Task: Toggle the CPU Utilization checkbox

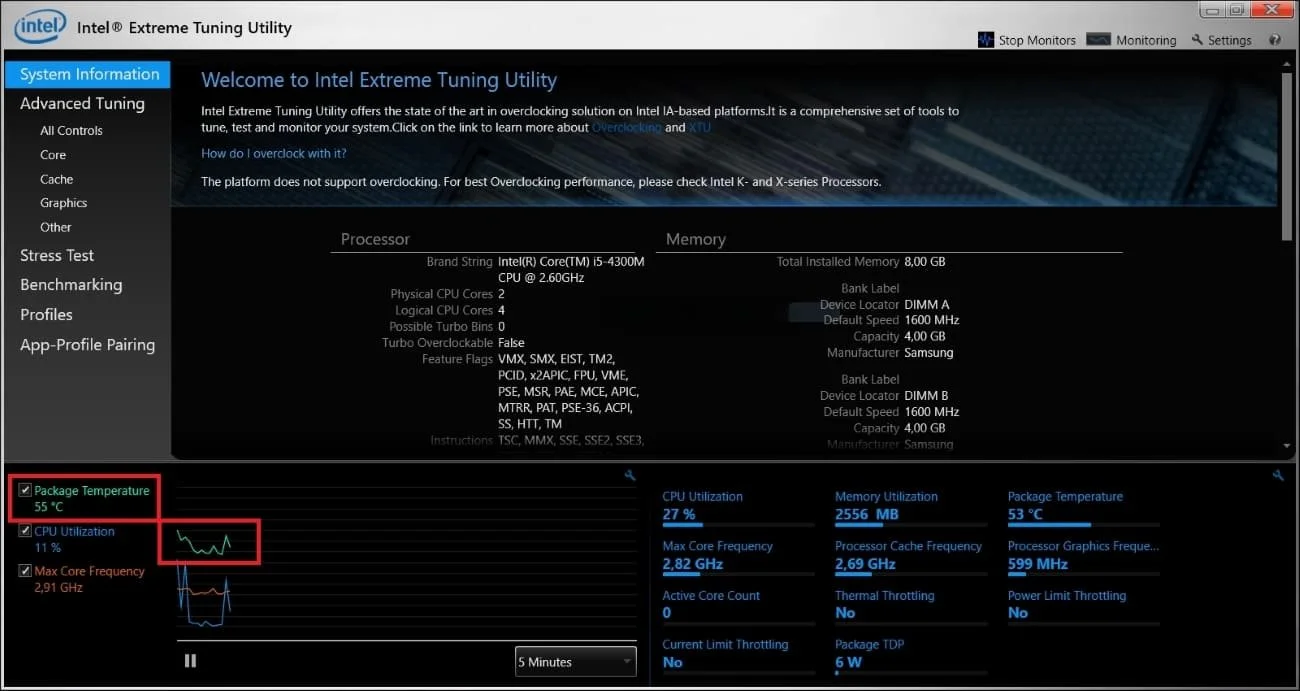Action: pos(25,531)
